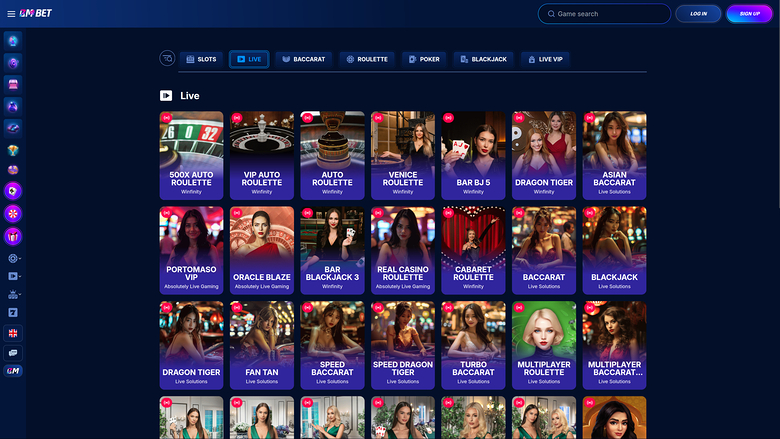Expand the video camera sidebar submenu
Image resolution: width=780 pixels, height=439 pixels.
pyautogui.click(x=14, y=275)
